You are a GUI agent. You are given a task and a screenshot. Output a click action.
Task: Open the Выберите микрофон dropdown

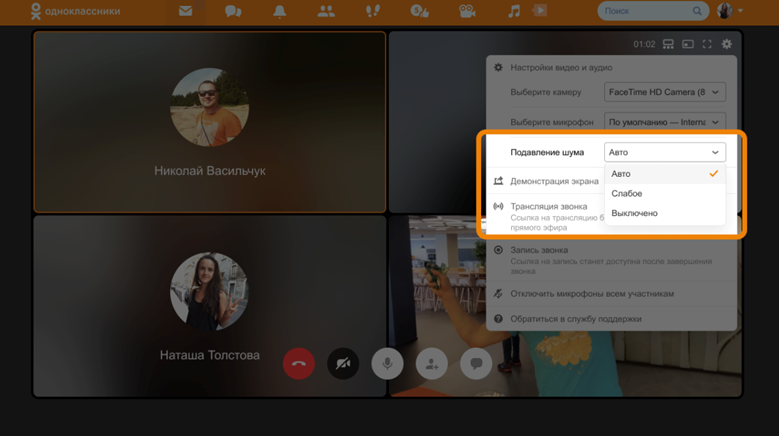coord(665,122)
